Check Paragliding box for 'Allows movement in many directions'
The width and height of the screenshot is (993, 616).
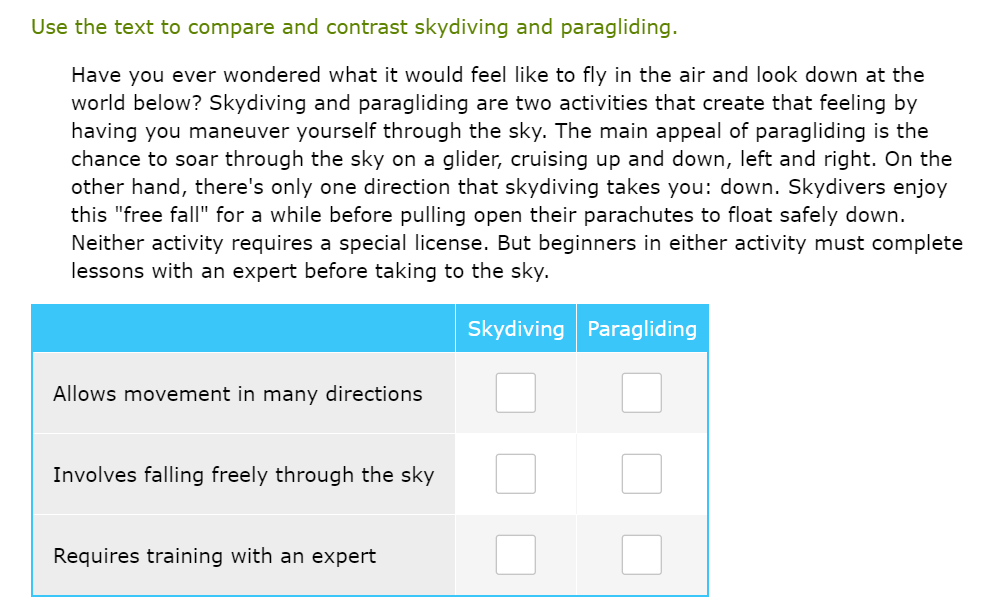pos(641,393)
